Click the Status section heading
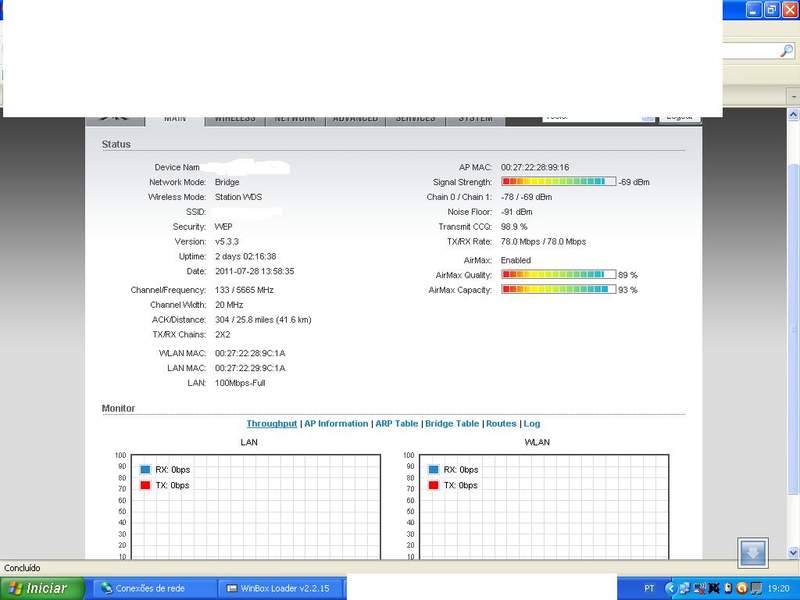Viewport: 800px width, 600px height. [x=116, y=144]
